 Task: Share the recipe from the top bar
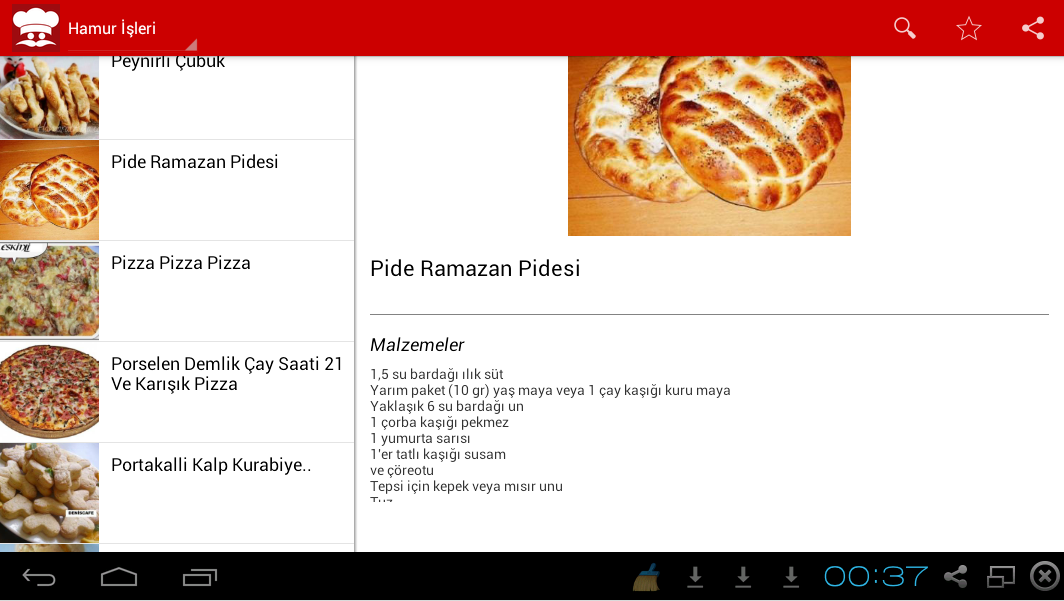1033,28
